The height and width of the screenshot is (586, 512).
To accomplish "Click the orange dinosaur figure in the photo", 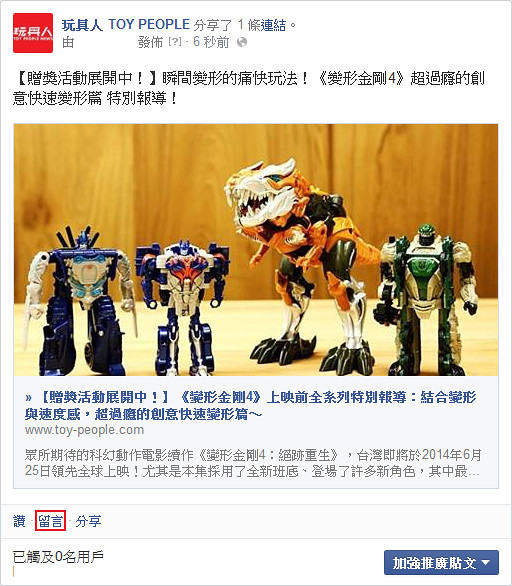I will [x=299, y=262].
